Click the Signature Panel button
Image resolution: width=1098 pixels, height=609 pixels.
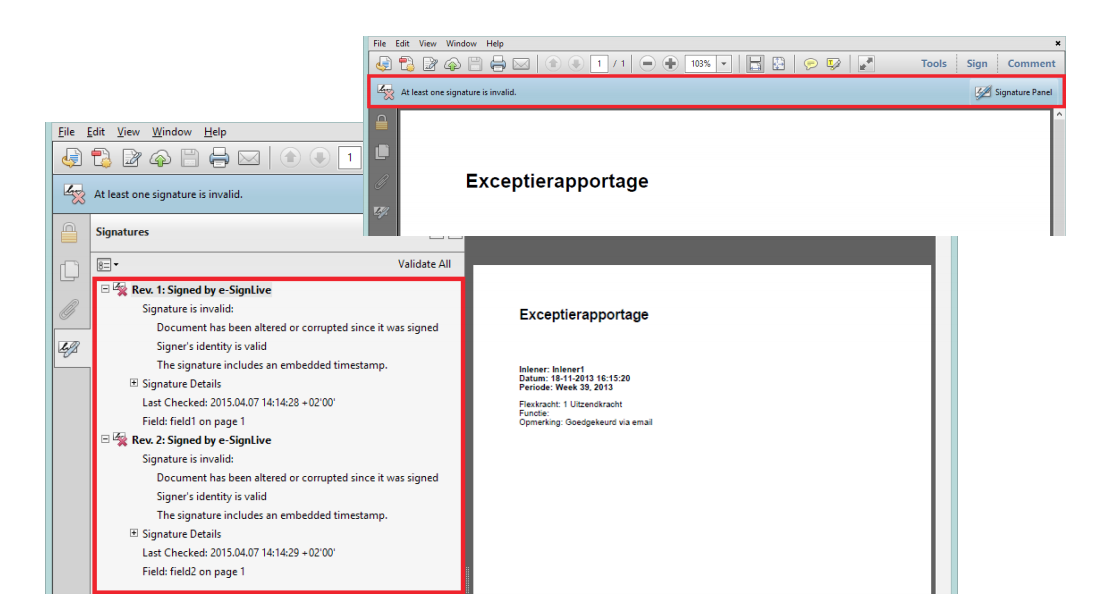1014,92
